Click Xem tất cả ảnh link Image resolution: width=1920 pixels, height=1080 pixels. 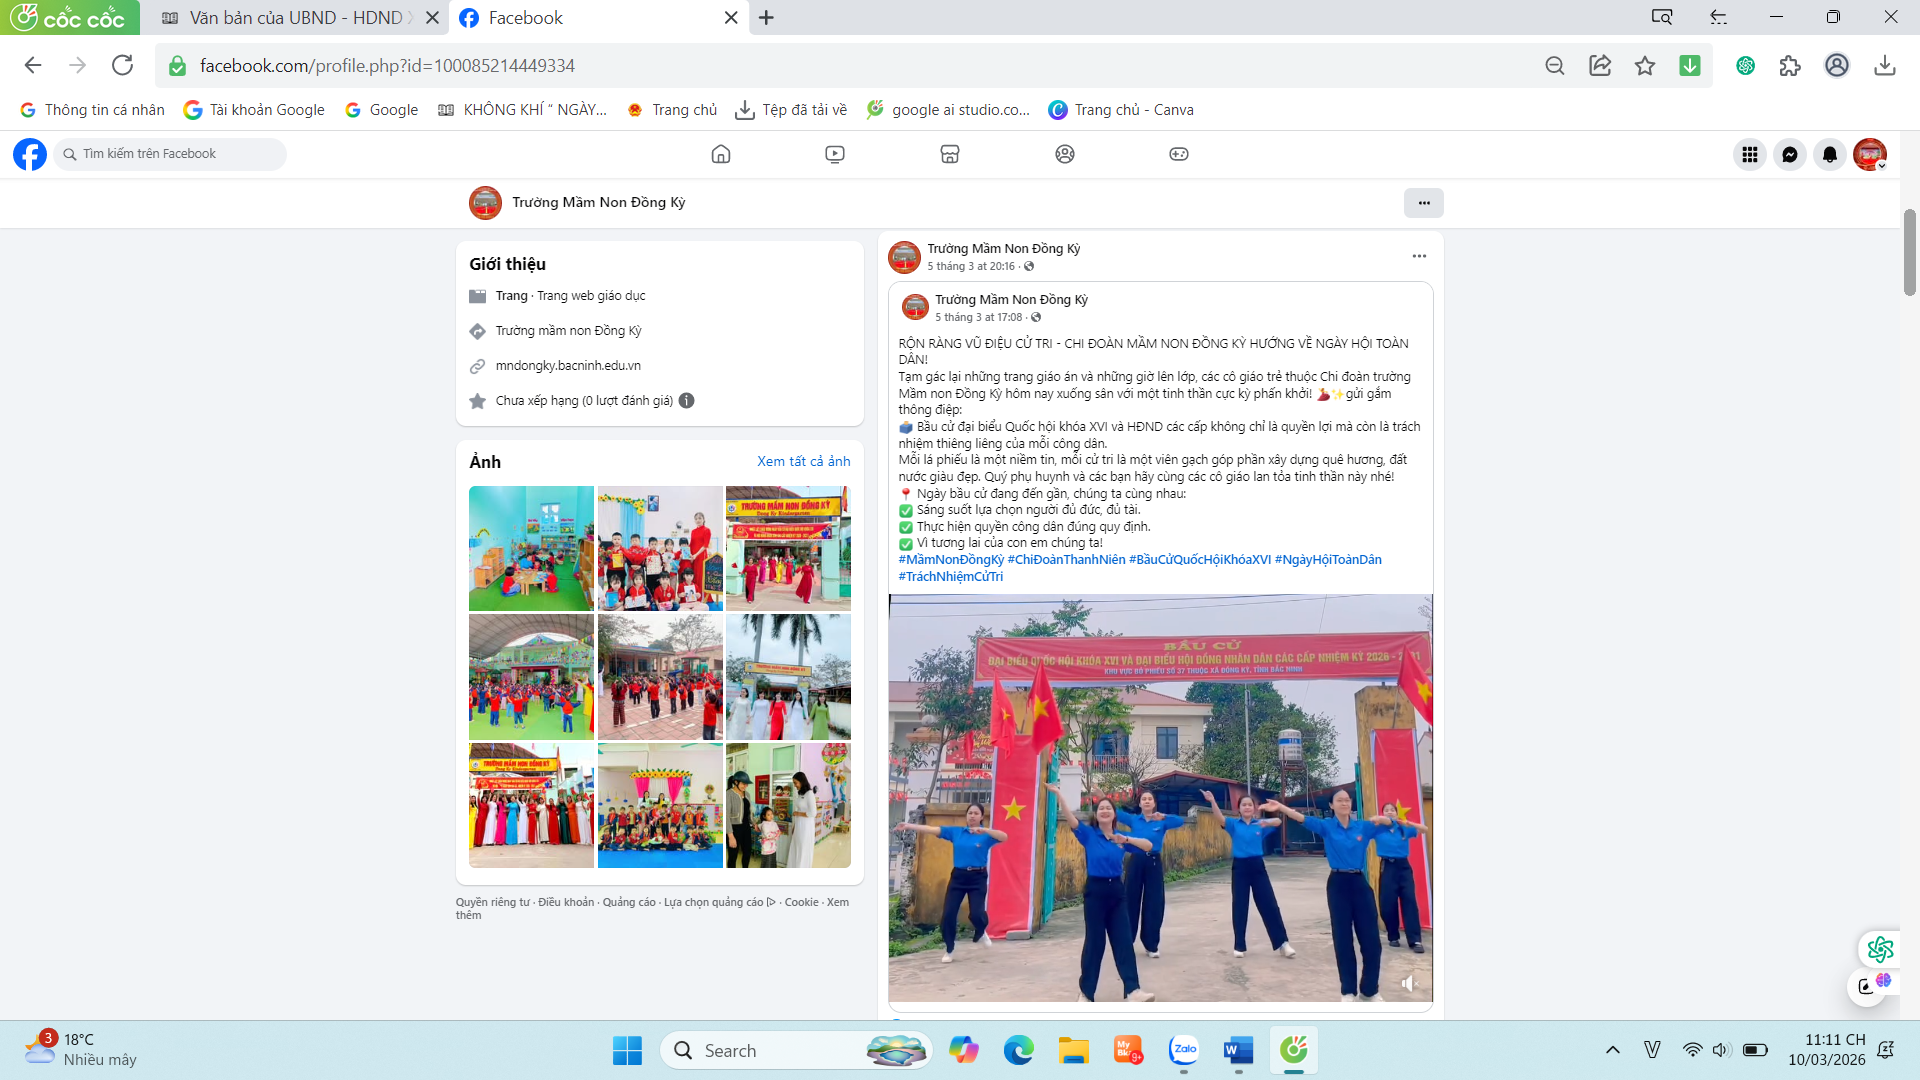(x=803, y=461)
